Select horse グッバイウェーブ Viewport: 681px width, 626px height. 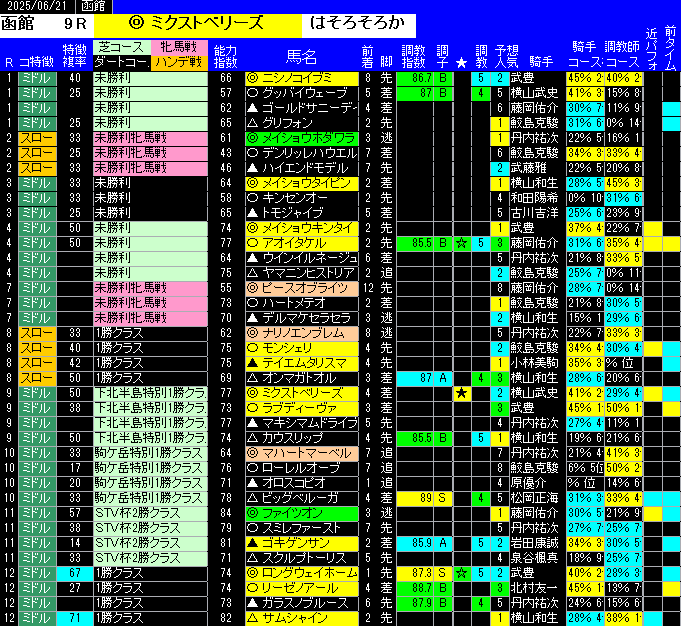[x=302, y=93]
